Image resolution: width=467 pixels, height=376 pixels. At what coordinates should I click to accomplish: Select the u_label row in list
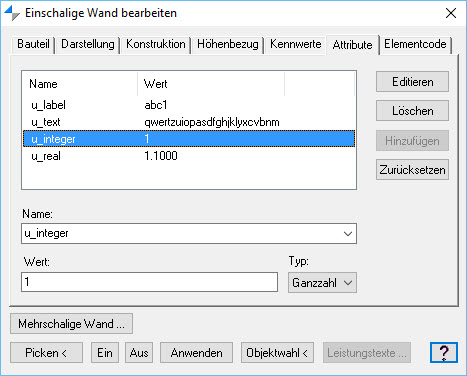coord(189,105)
